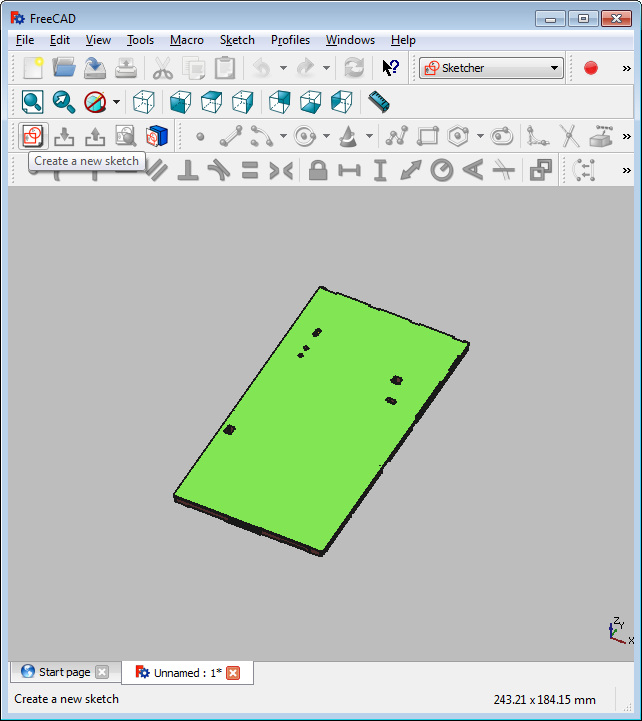Select the External geometry tool
This screenshot has width=642, height=721.
tap(601, 136)
